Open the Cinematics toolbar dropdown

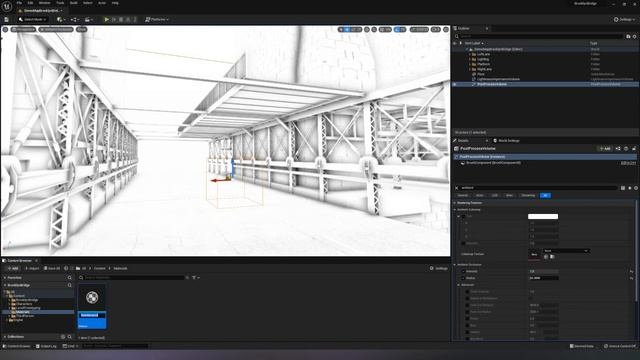click(88, 19)
